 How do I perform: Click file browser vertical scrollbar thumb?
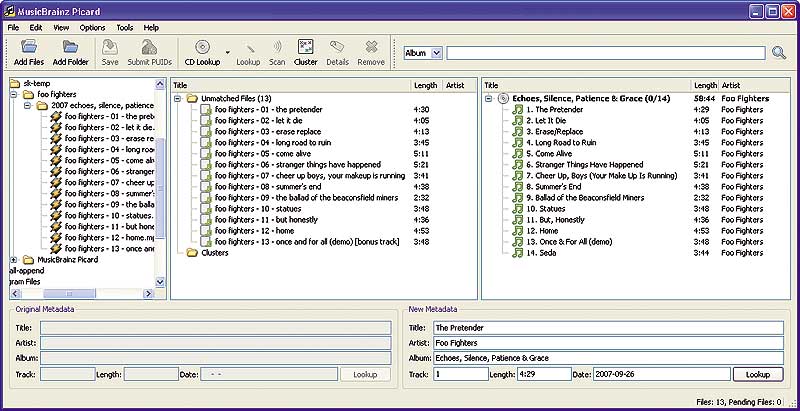[x=160, y=188]
